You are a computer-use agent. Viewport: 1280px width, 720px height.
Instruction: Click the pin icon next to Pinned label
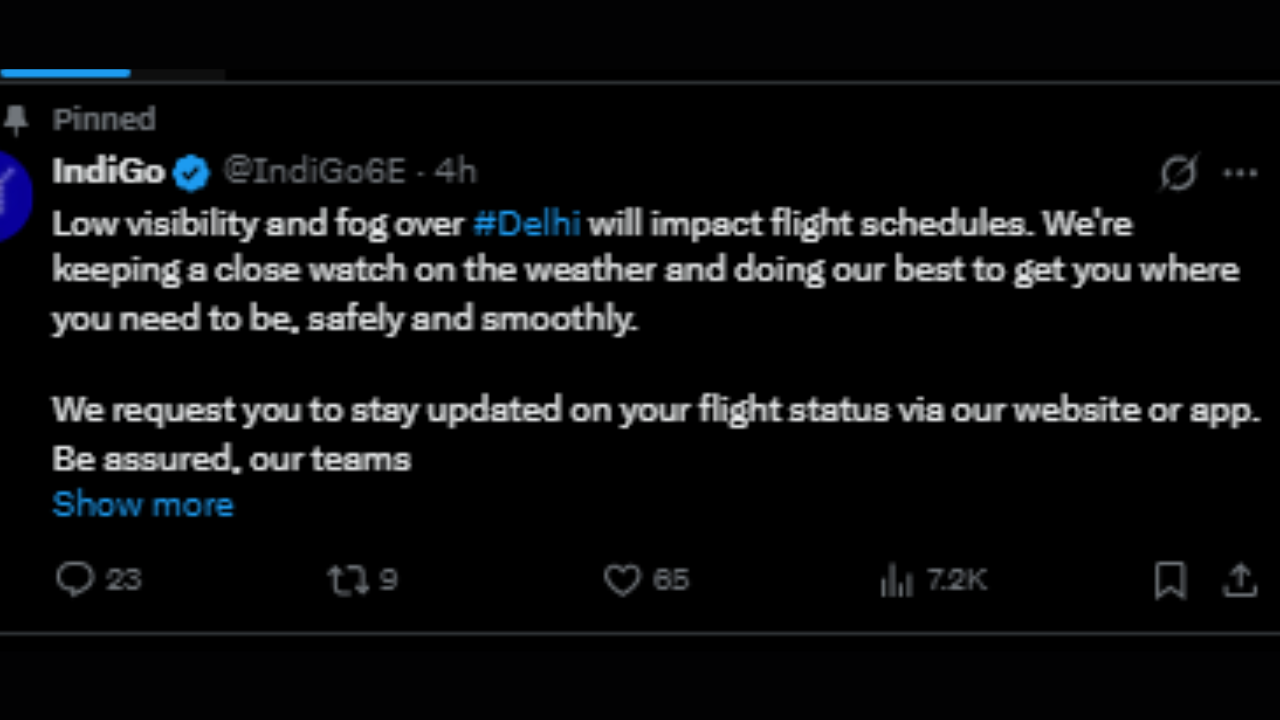click(18, 118)
